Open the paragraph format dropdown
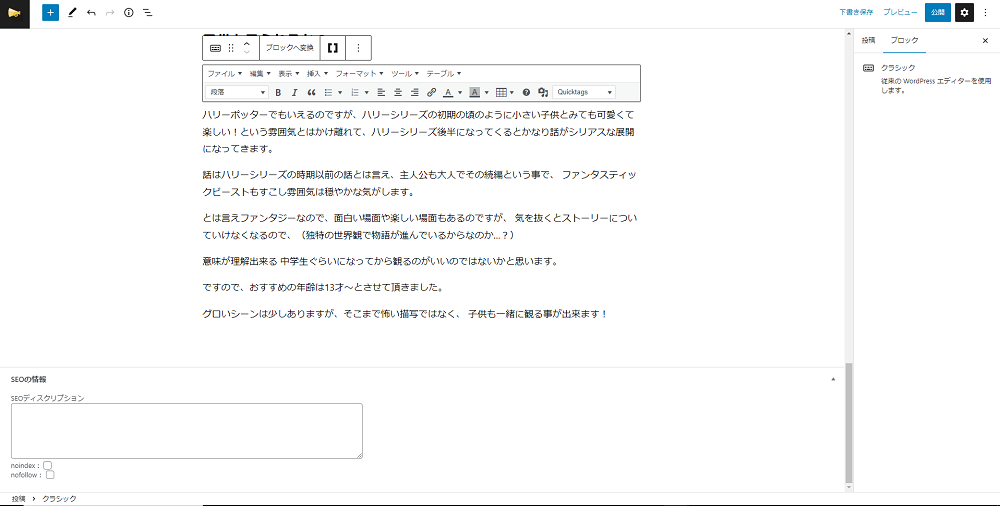Viewport: 1000px width, 506px height. [237, 93]
